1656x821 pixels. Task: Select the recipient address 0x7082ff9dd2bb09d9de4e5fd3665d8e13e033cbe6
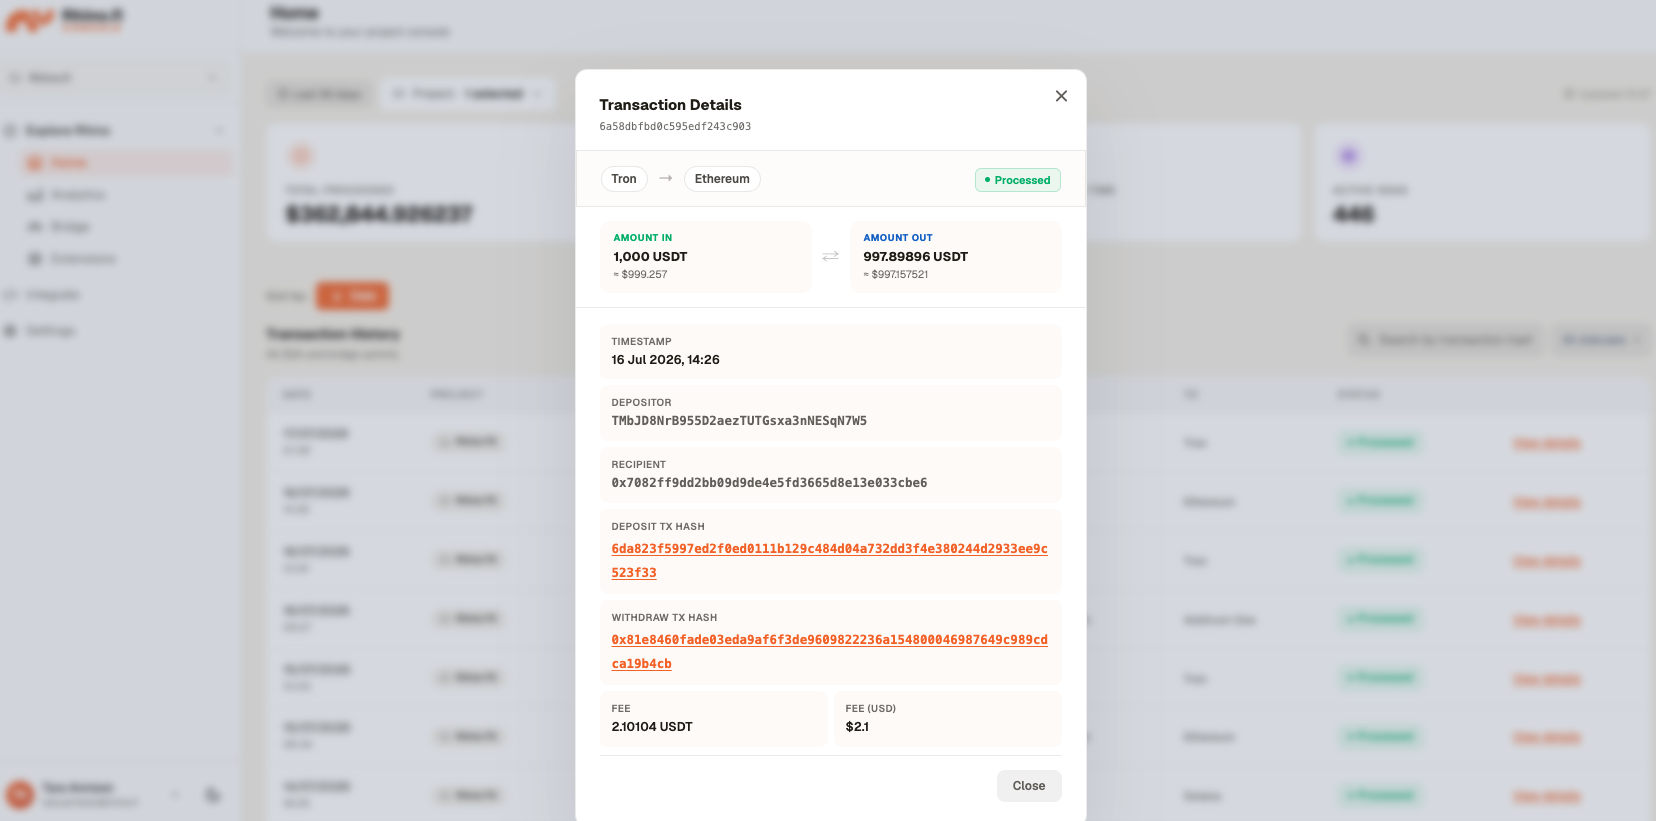pos(769,483)
